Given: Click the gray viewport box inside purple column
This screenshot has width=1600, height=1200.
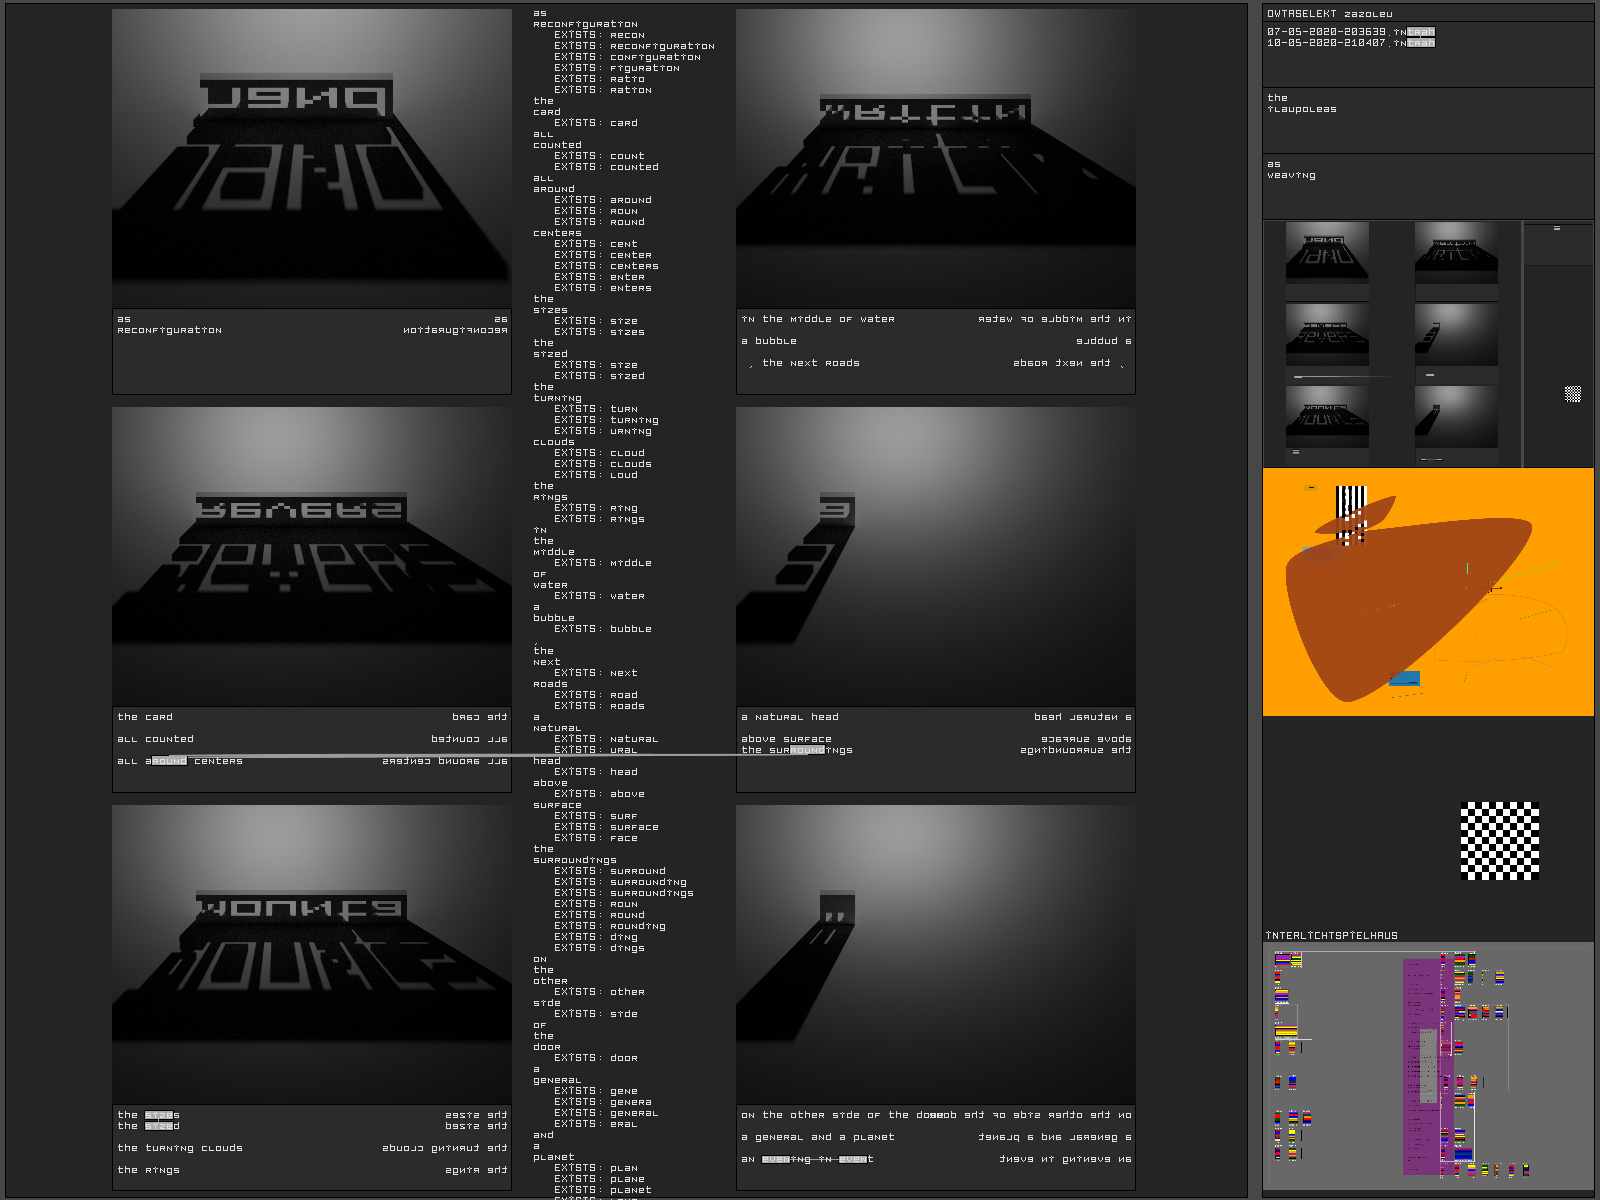Looking at the screenshot, I should (1428, 1065).
